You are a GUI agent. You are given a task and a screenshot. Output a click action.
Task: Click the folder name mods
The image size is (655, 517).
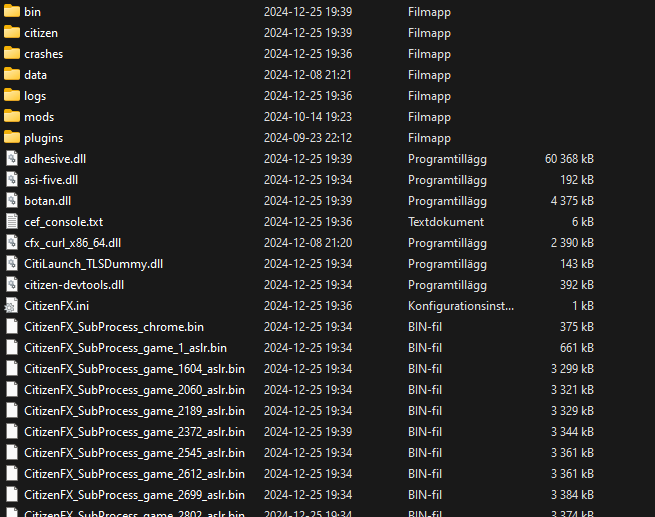point(39,117)
